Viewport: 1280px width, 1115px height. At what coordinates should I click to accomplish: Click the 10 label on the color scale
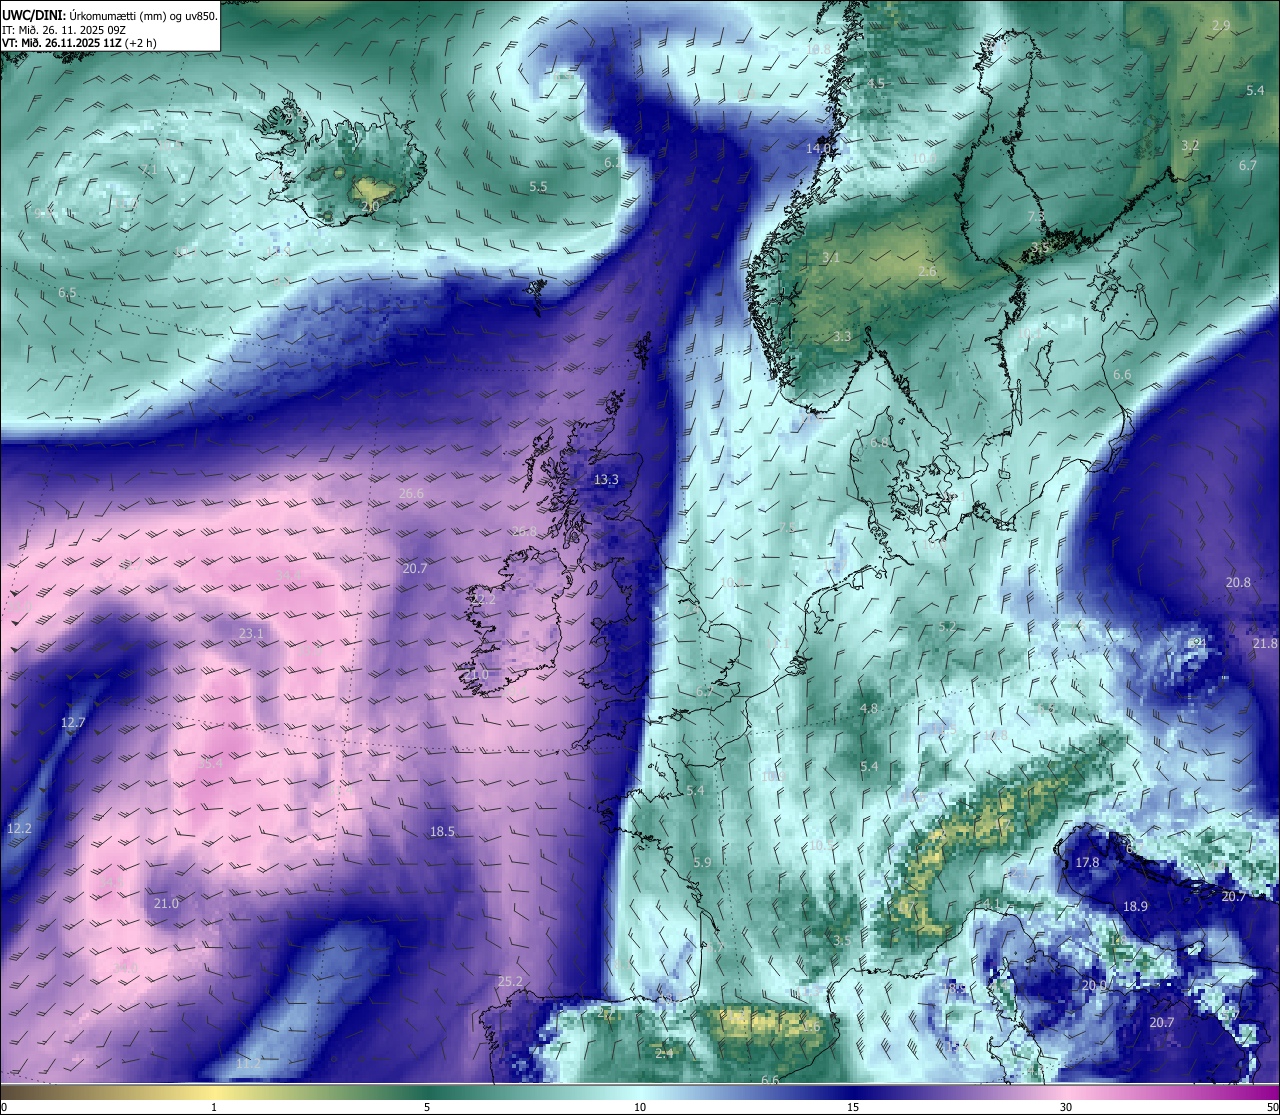tap(640, 1107)
